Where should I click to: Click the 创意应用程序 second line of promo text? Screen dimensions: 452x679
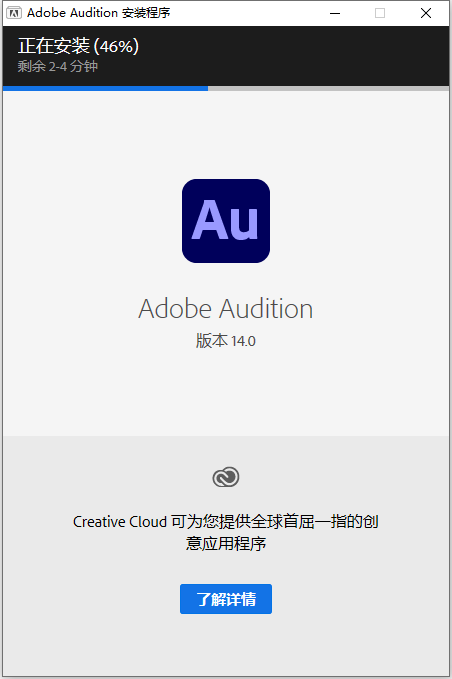click(x=226, y=543)
